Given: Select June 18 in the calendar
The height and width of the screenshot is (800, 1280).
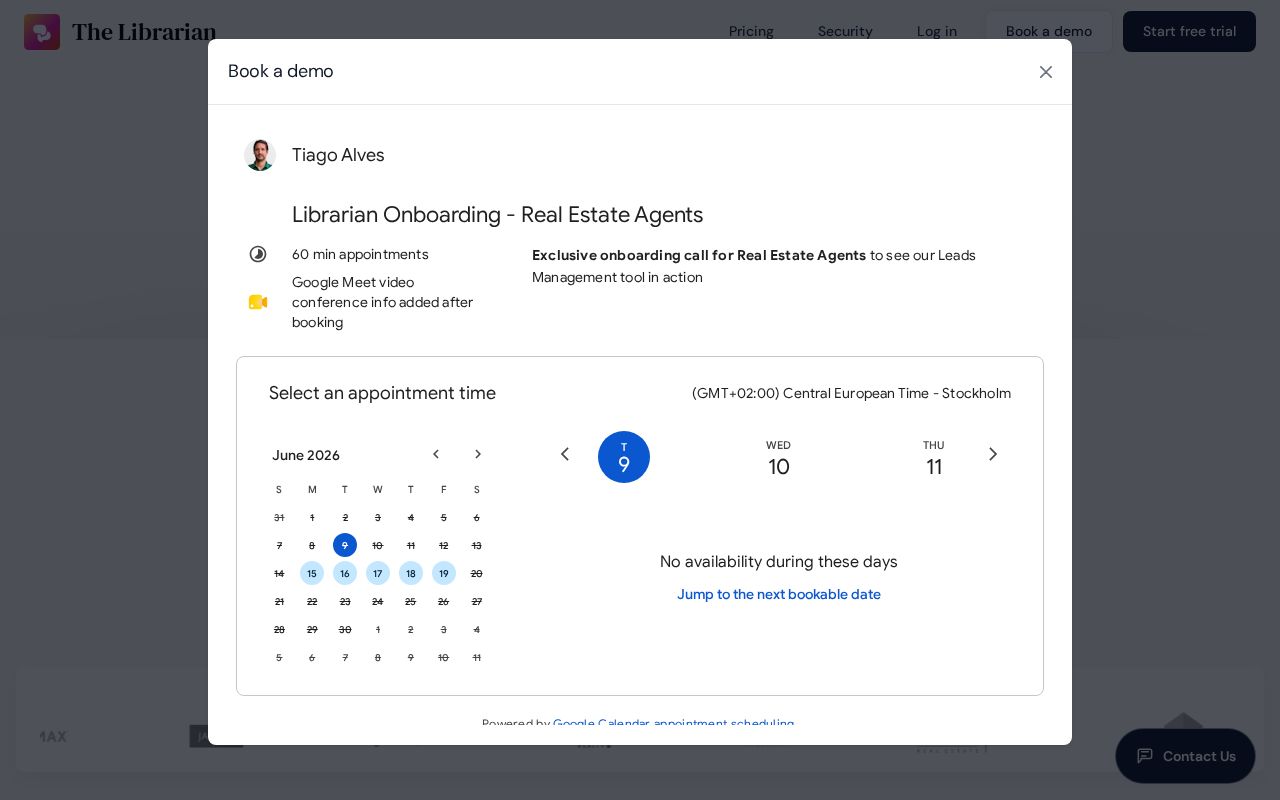Looking at the screenshot, I should pos(411,573).
